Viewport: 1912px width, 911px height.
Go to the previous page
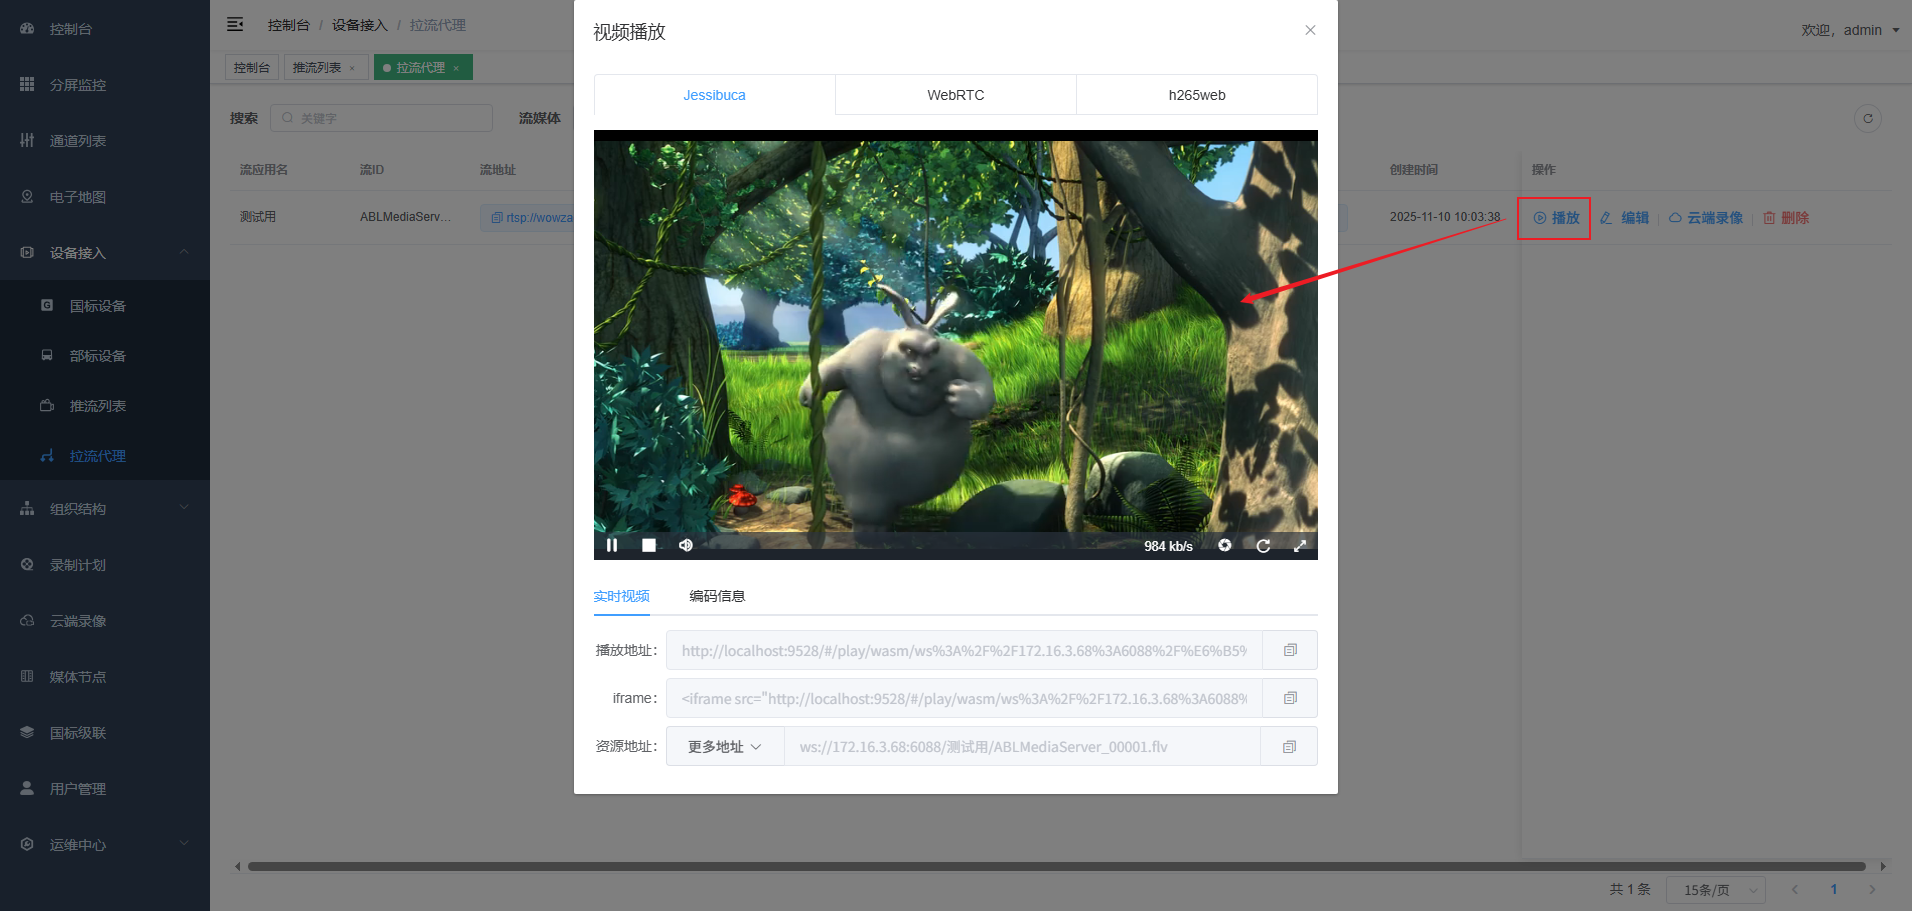tap(1795, 889)
